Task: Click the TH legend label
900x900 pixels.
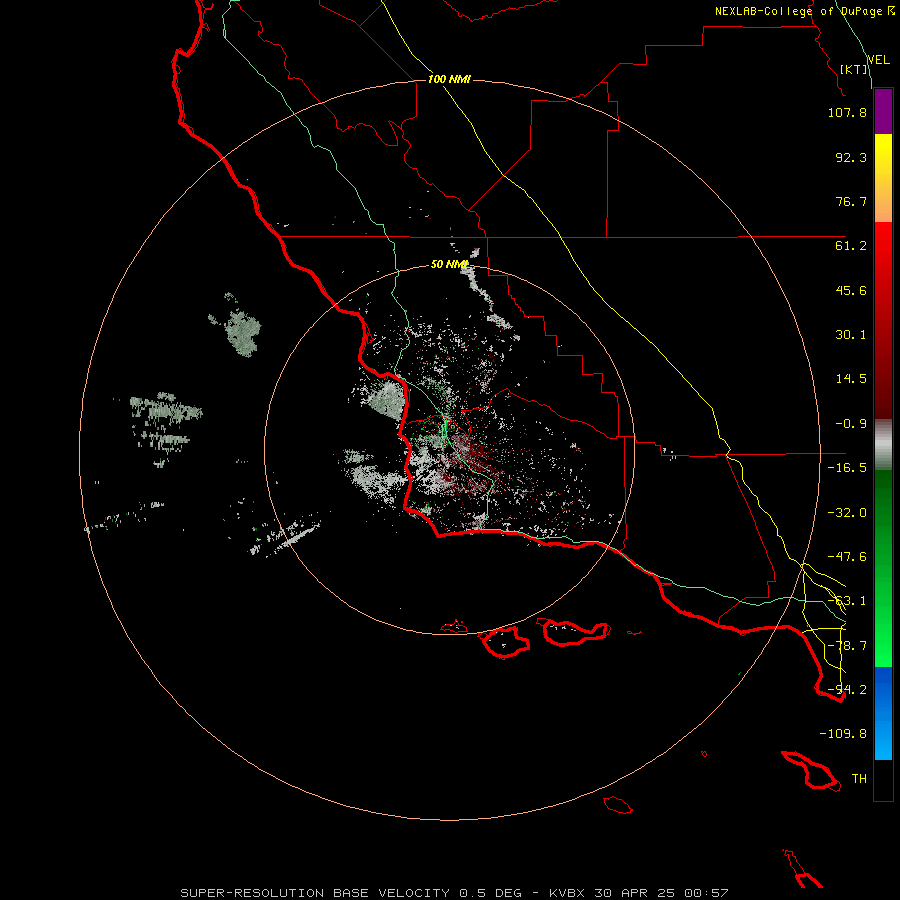Action: (x=859, y=779)
